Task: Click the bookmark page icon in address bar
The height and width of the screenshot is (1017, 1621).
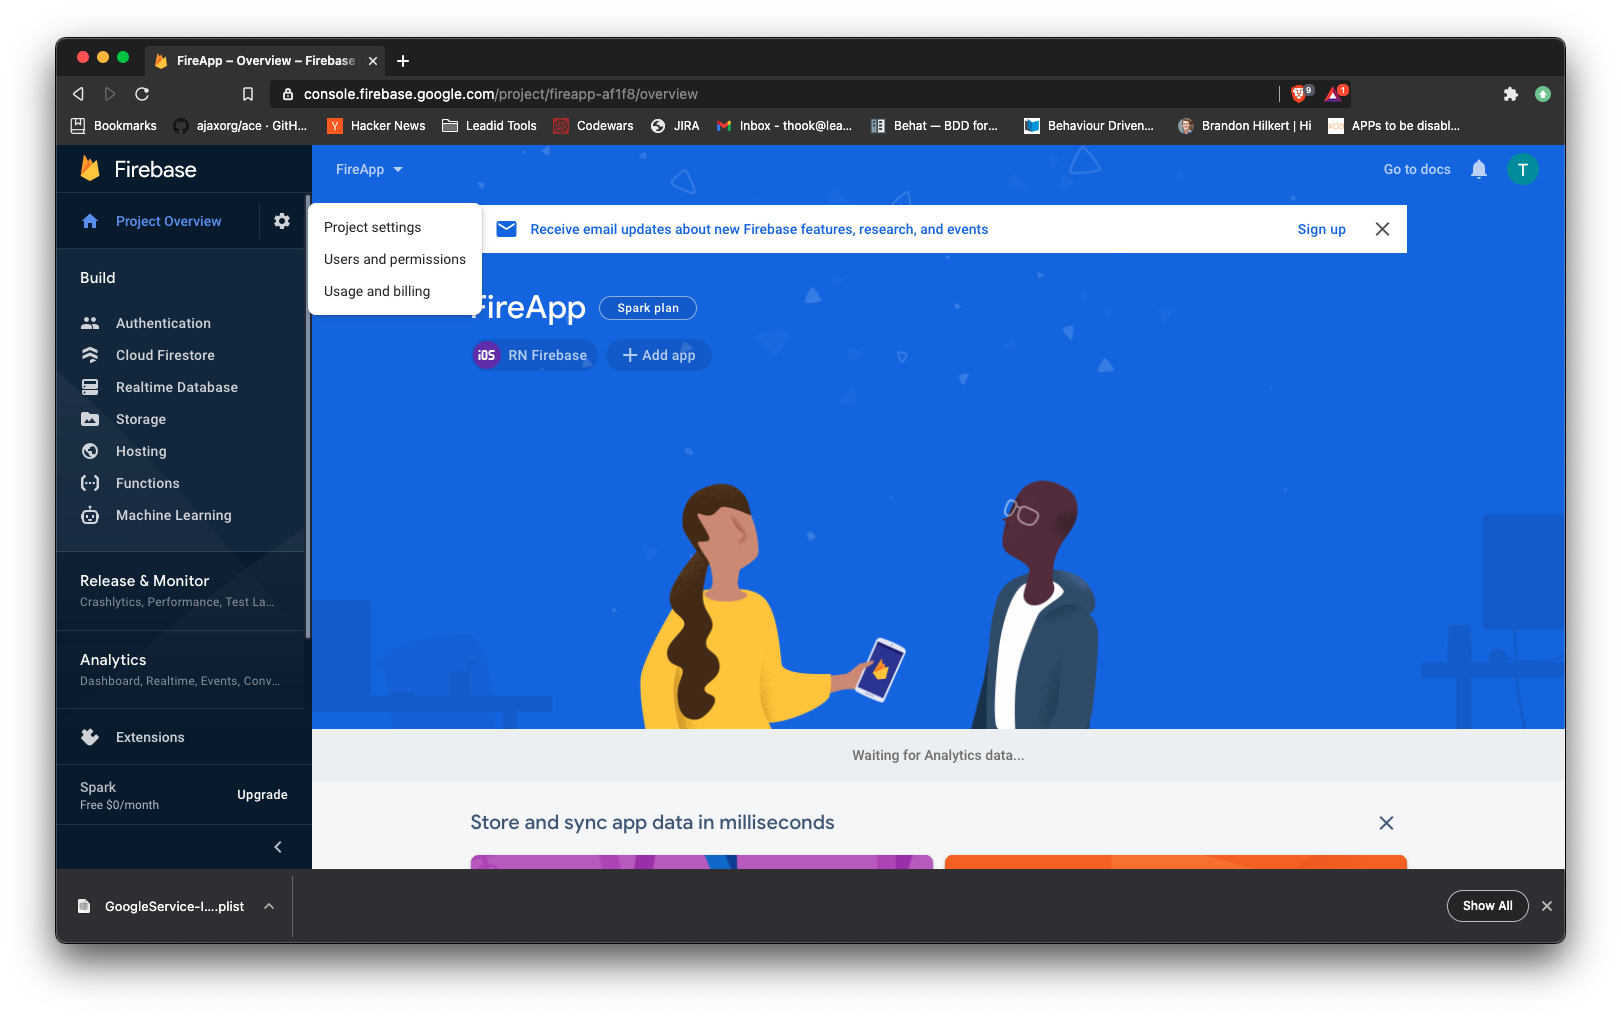Action: click(x=248, y=94)
